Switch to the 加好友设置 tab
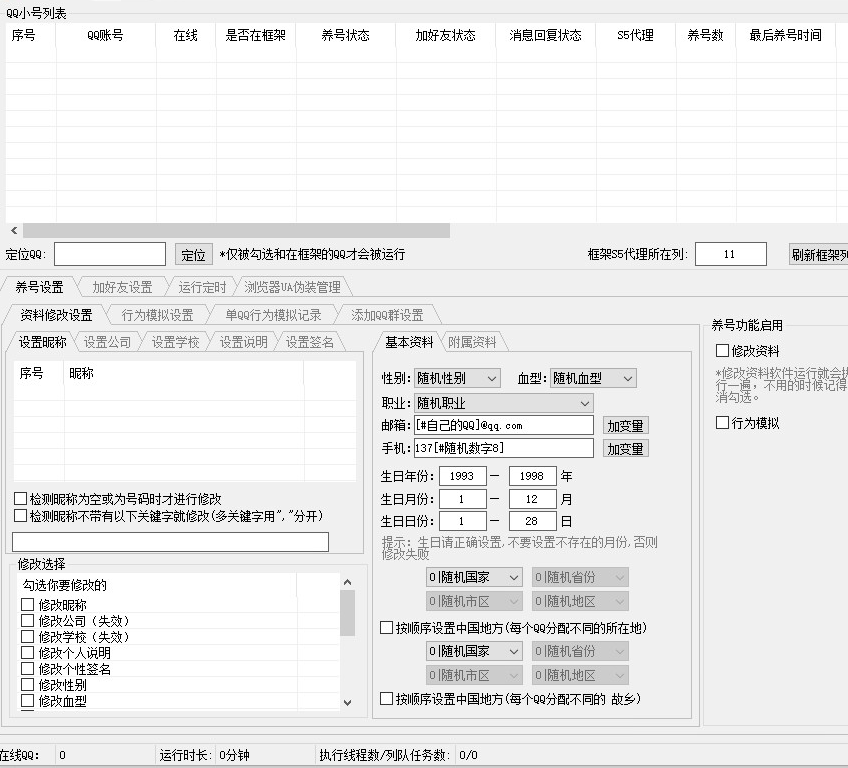This screenshot has height=768, width=848. (x=123, y=287)
